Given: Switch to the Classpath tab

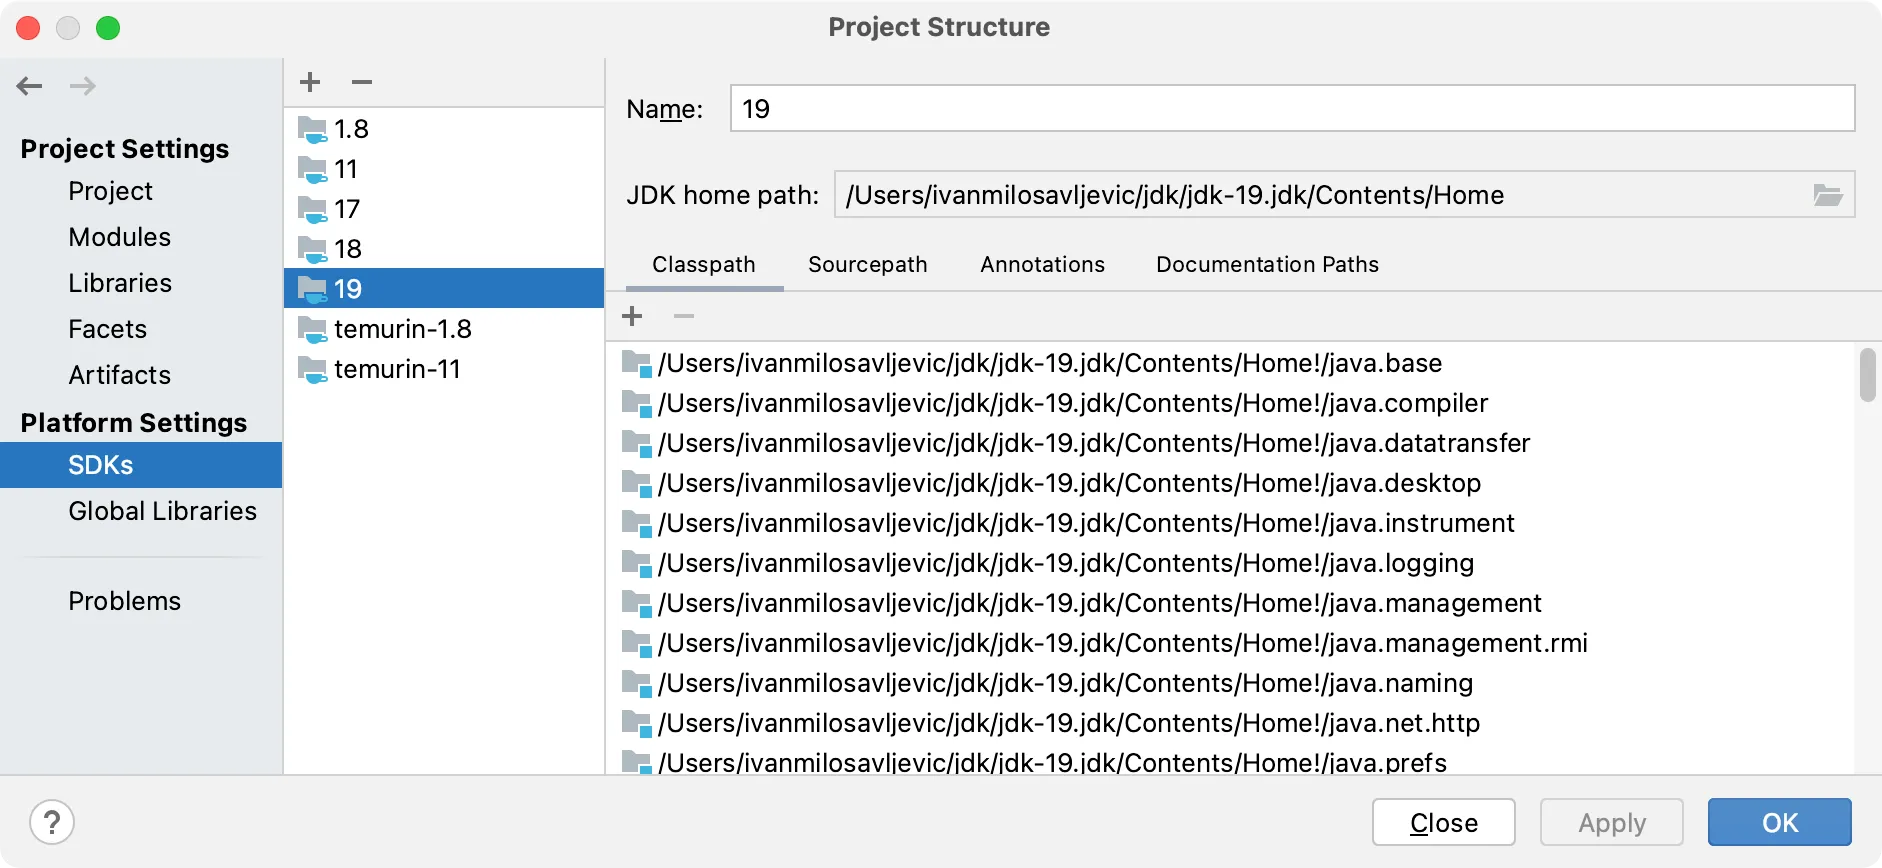Looking at the screenshot, I should point(704,264).
